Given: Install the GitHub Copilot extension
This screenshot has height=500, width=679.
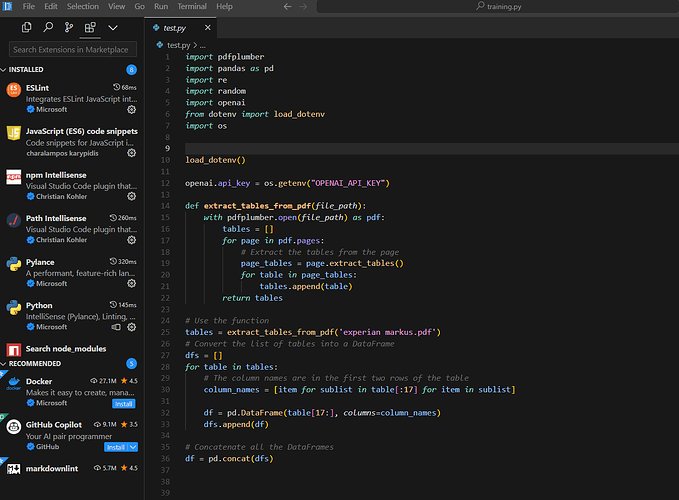Looking at the screenshot, I should tap(116, 447).
